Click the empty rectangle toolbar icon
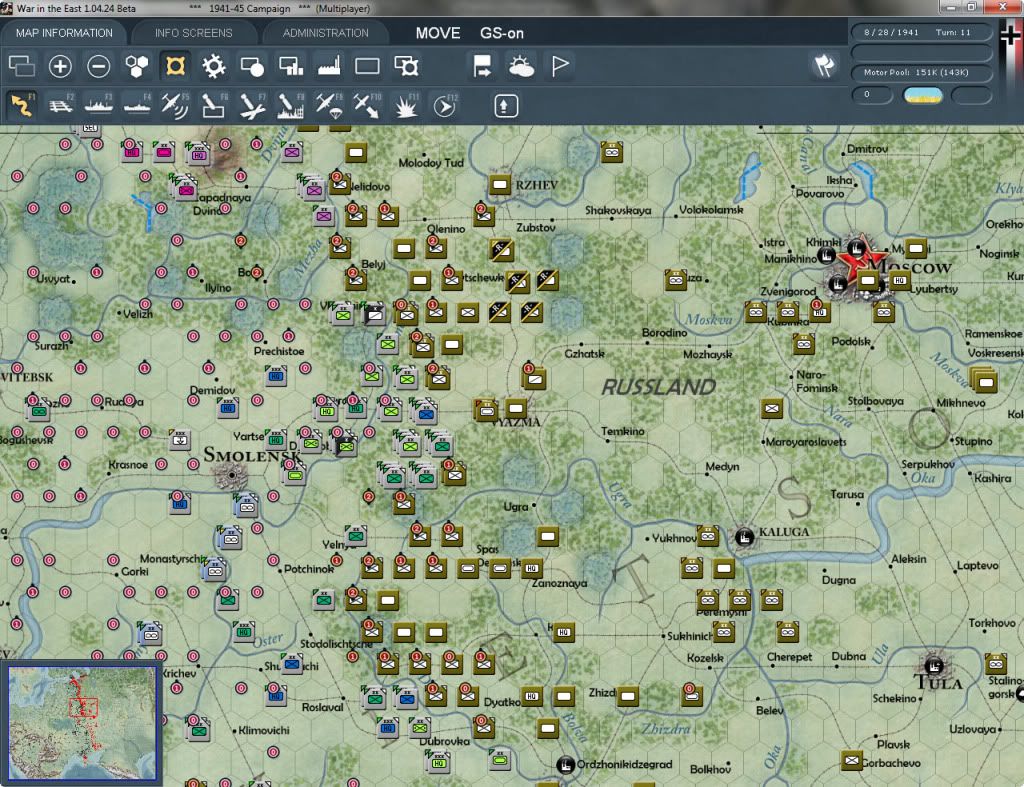This screenshot has width=1024, height=787. [x=367, y=66]
